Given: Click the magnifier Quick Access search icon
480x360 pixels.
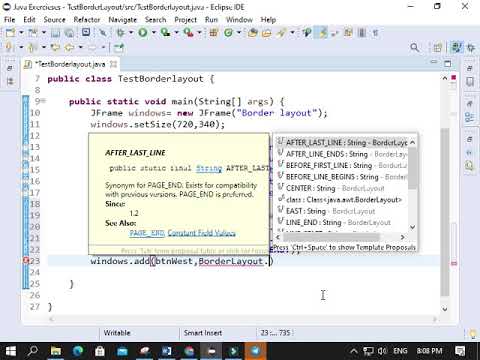Looking at the screenshot, I should click(x=415, y=48).
